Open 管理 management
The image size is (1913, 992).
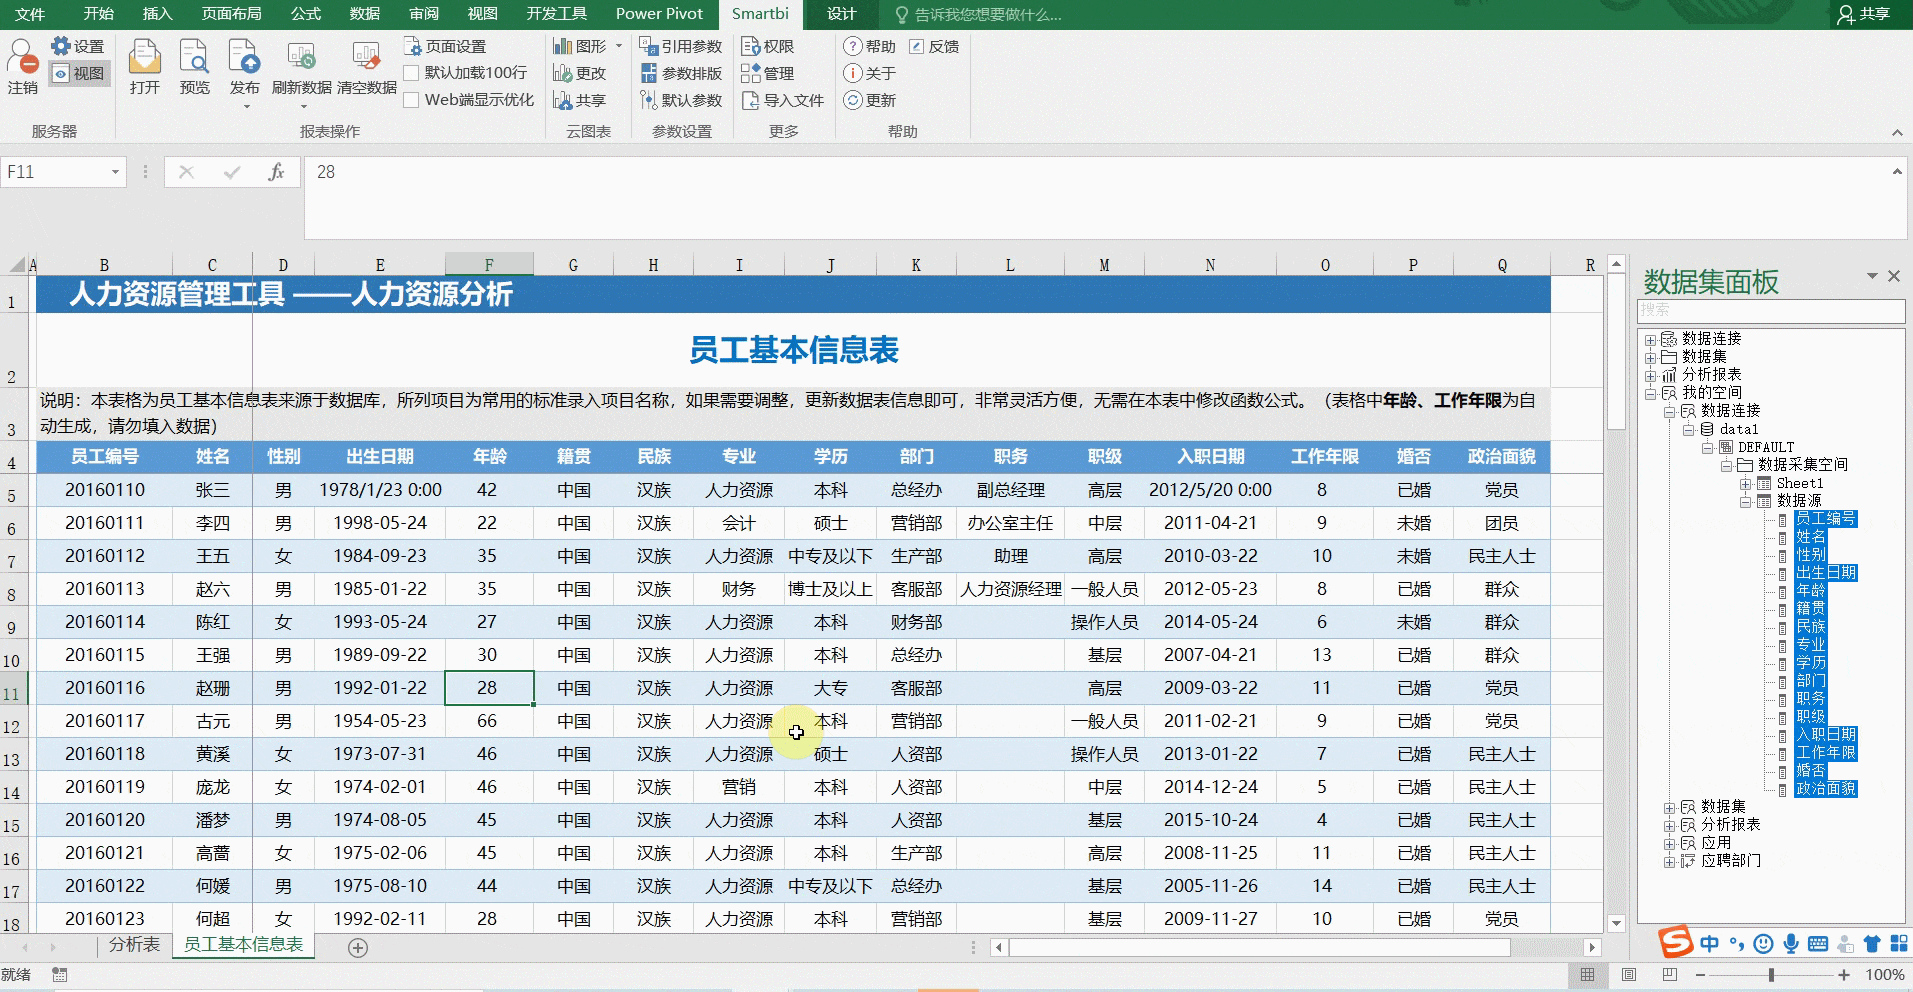pyautogui.click(x=768, y=73)
